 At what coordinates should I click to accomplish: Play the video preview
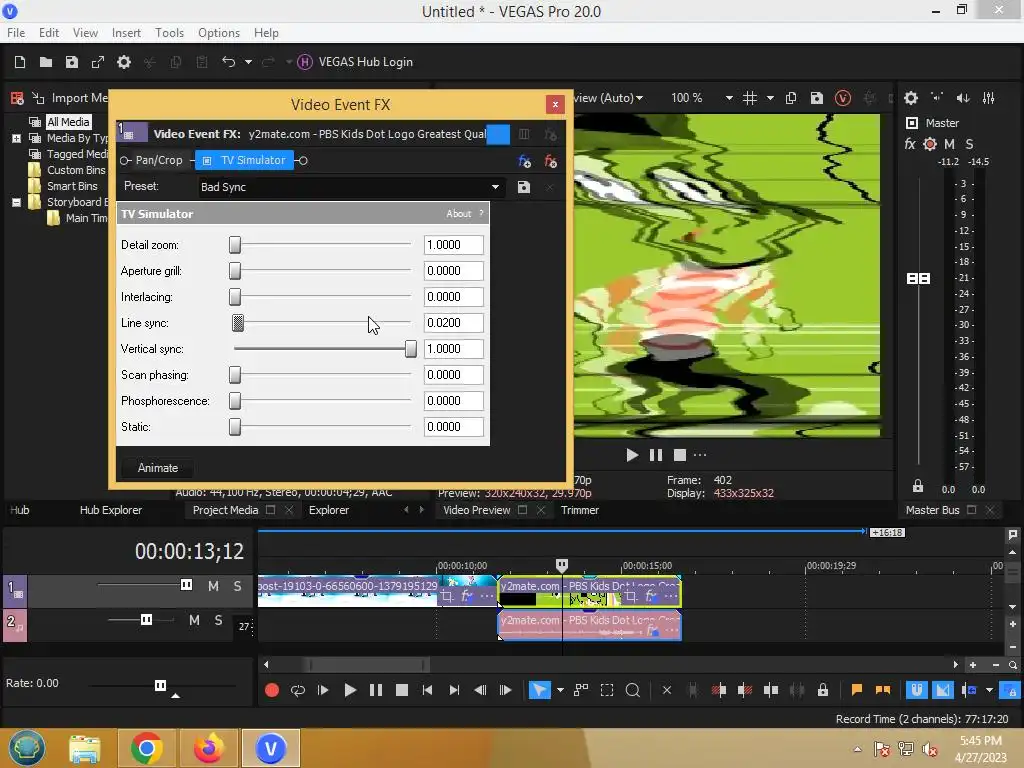[632, 455]
